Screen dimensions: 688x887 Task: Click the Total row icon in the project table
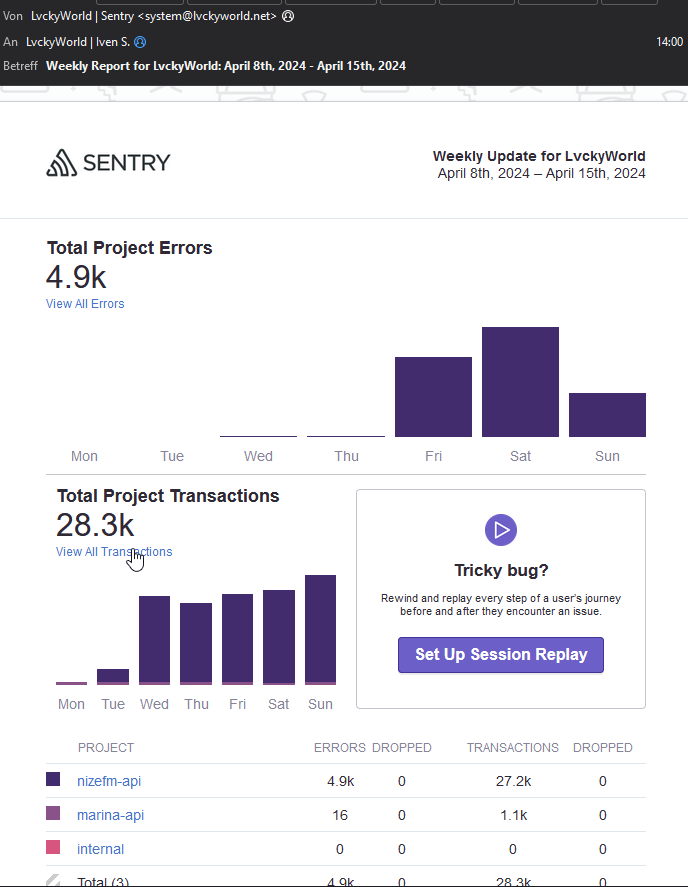coord(53,880)
